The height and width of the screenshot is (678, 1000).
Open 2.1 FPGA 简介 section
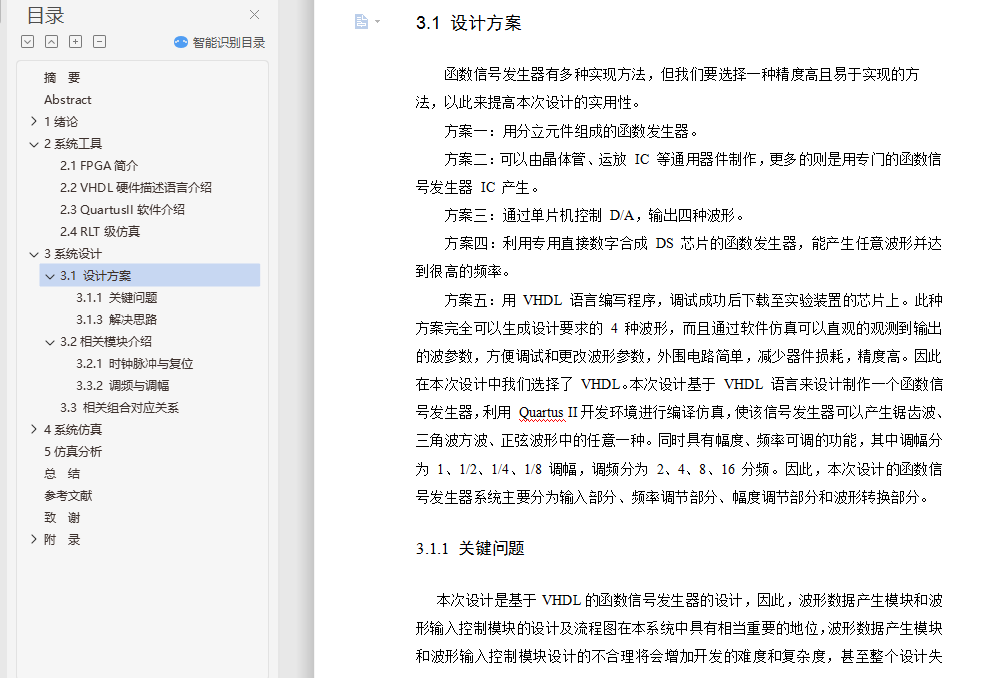point(99,166)
